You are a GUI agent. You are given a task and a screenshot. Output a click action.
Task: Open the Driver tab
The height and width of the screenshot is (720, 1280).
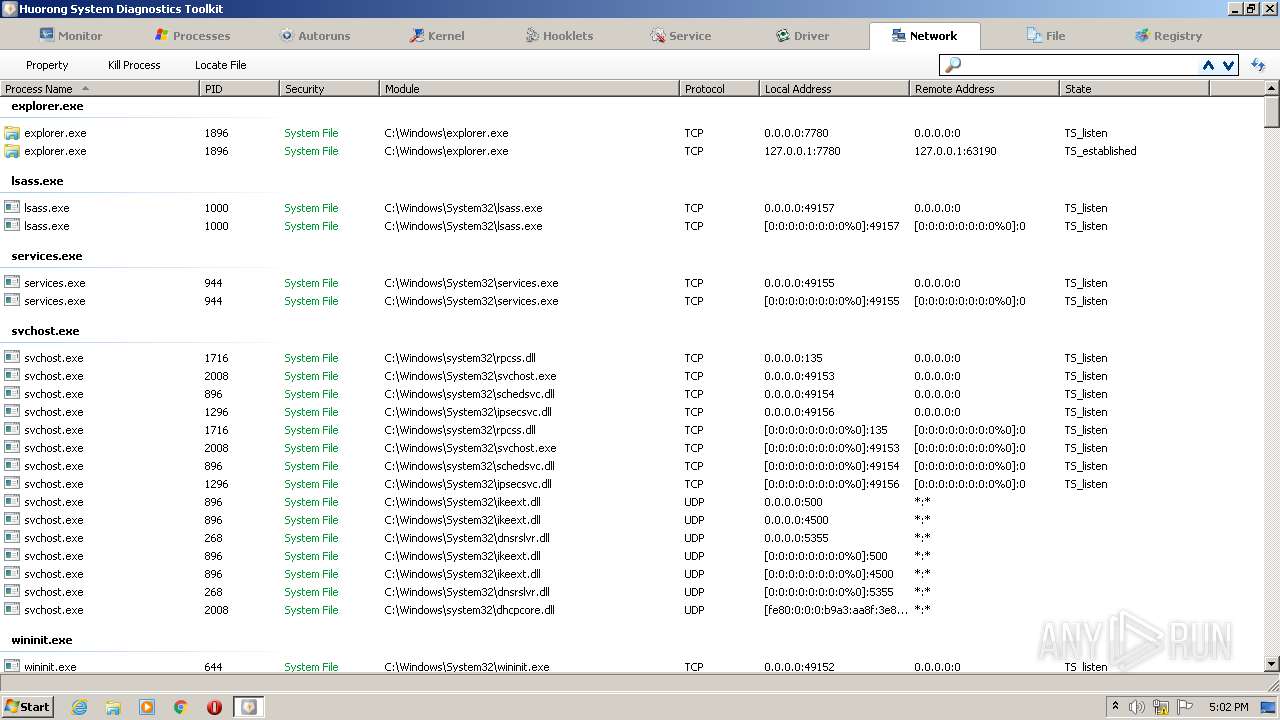click(802, 36)
